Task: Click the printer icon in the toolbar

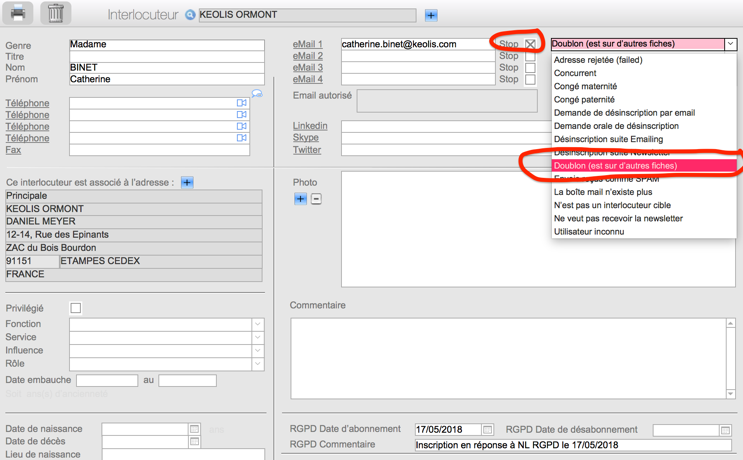Action: tap(18, 14)
